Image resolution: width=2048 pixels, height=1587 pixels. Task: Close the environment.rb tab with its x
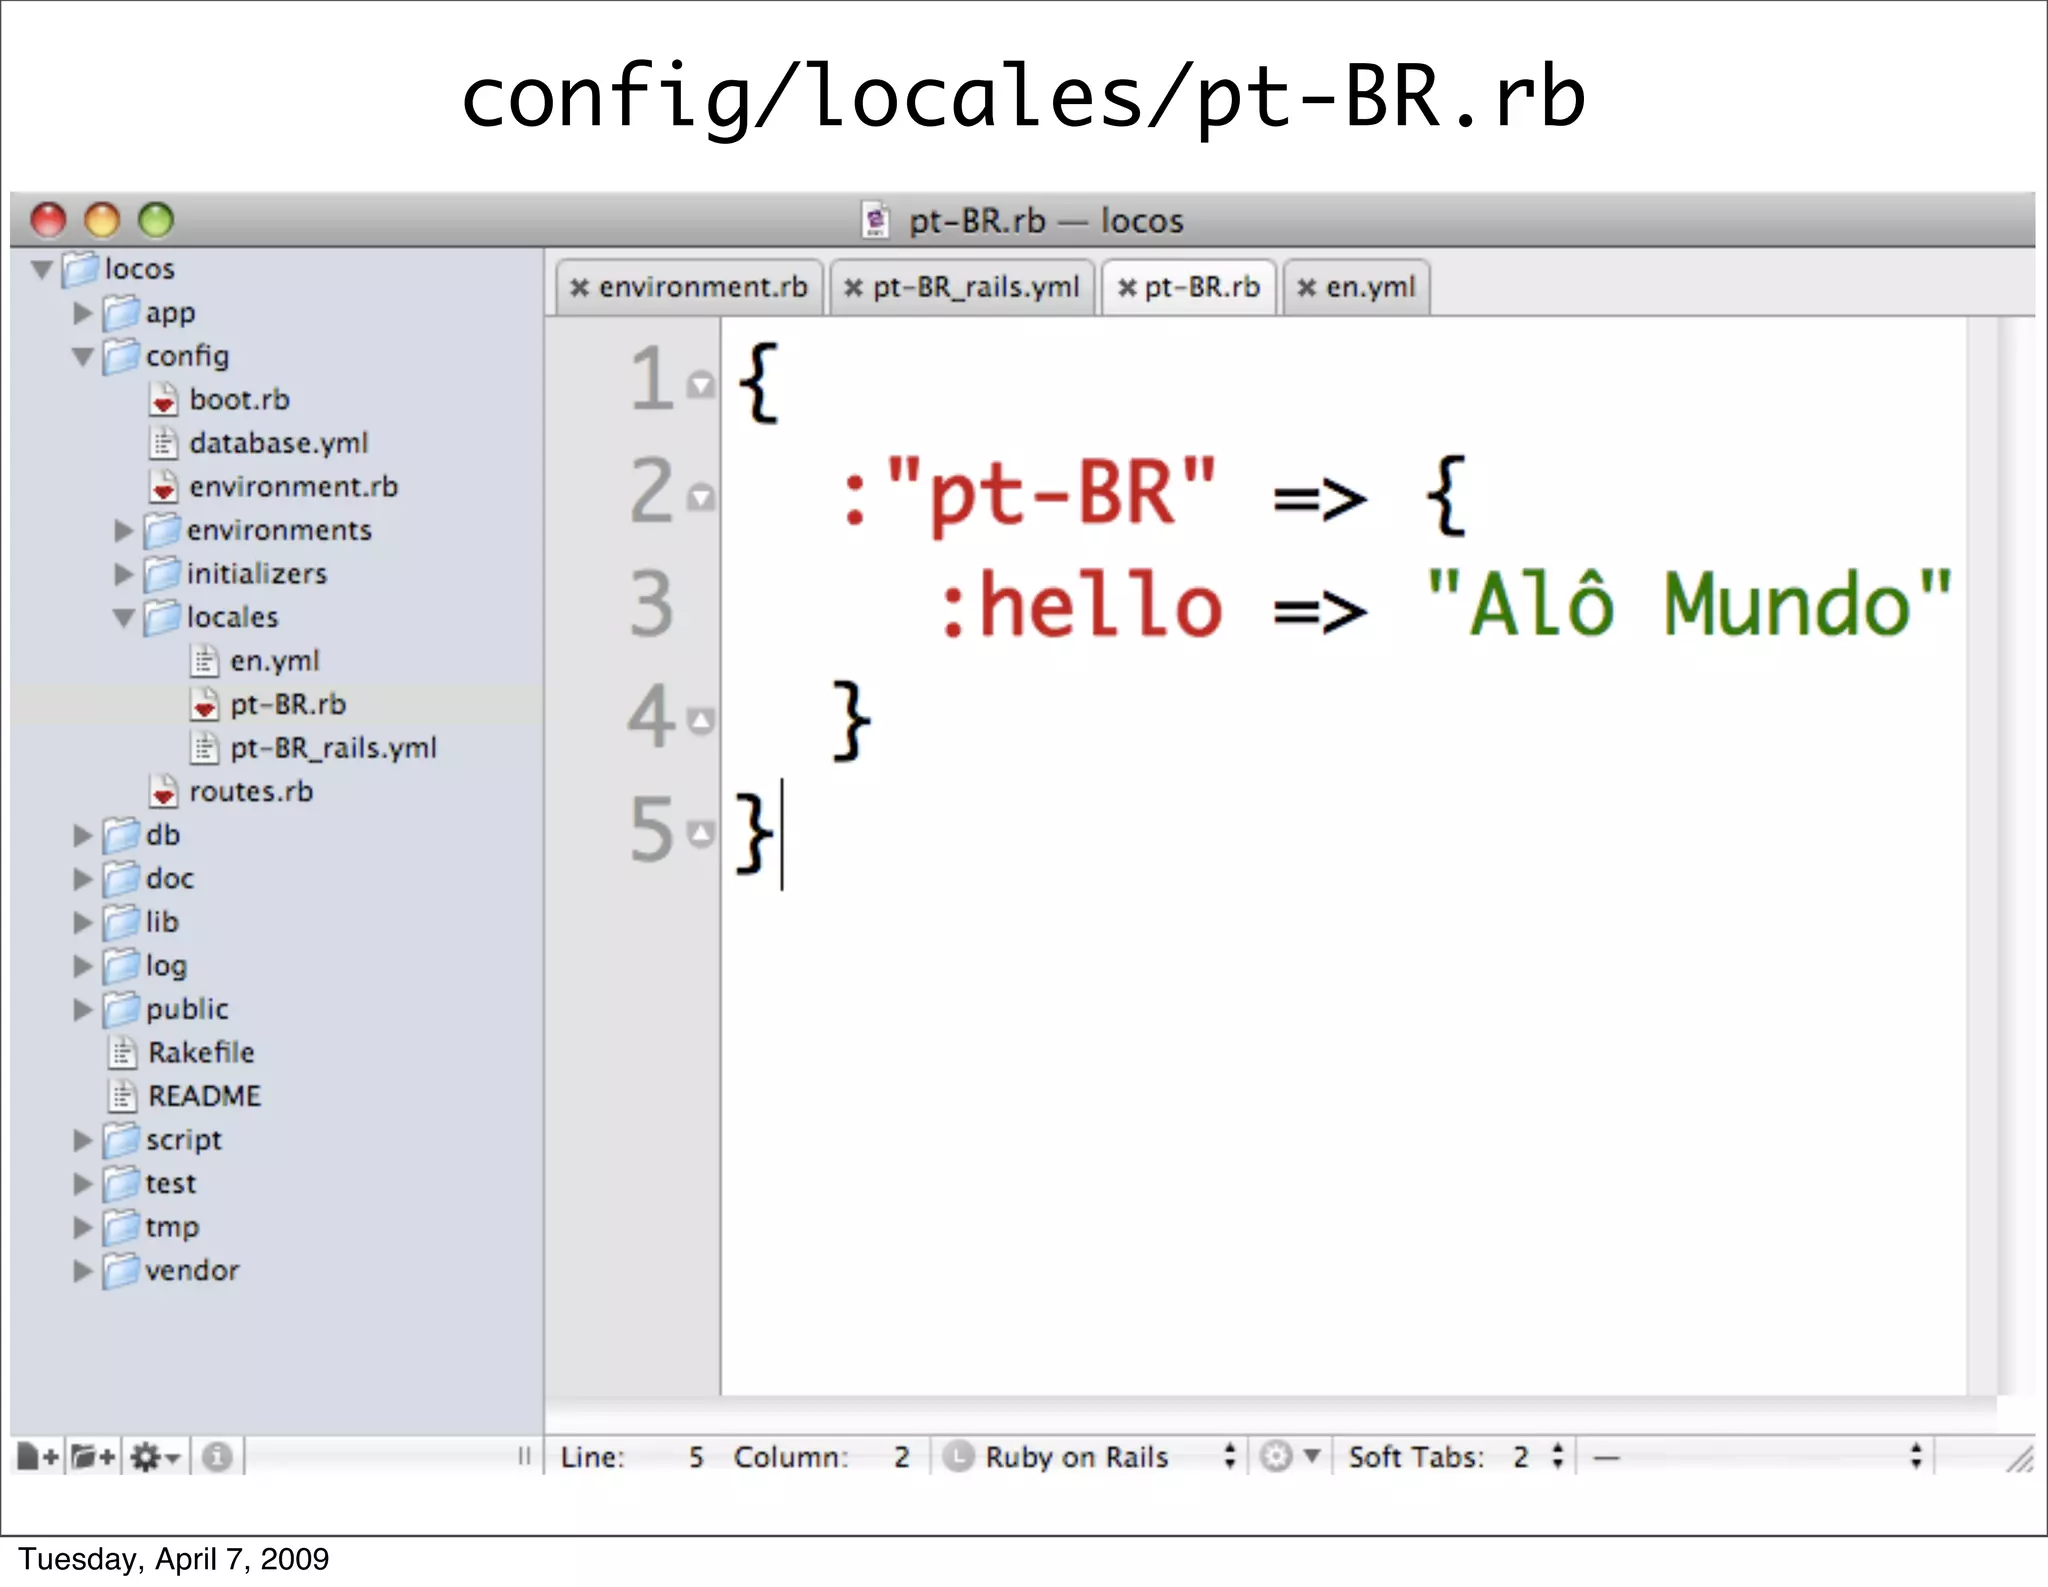point(578,288)
